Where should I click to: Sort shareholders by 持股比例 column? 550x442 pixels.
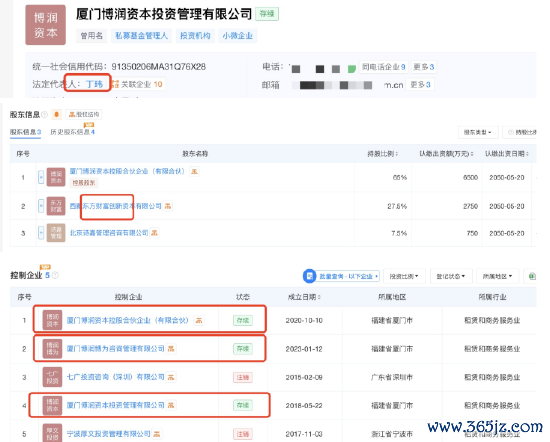tap(382, 154)
